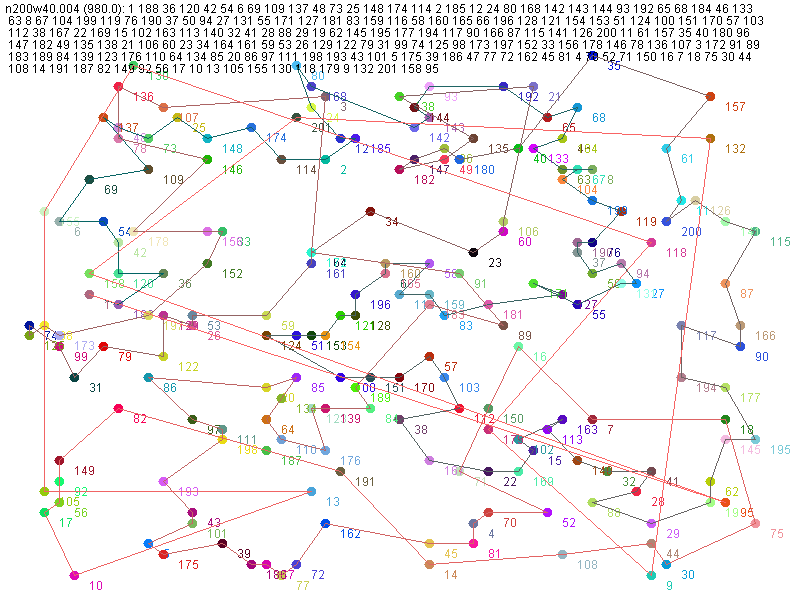The height and width of the screenshot is (600, 800).
Task: Click the purple node labeled 52
Action: [547, 512]
